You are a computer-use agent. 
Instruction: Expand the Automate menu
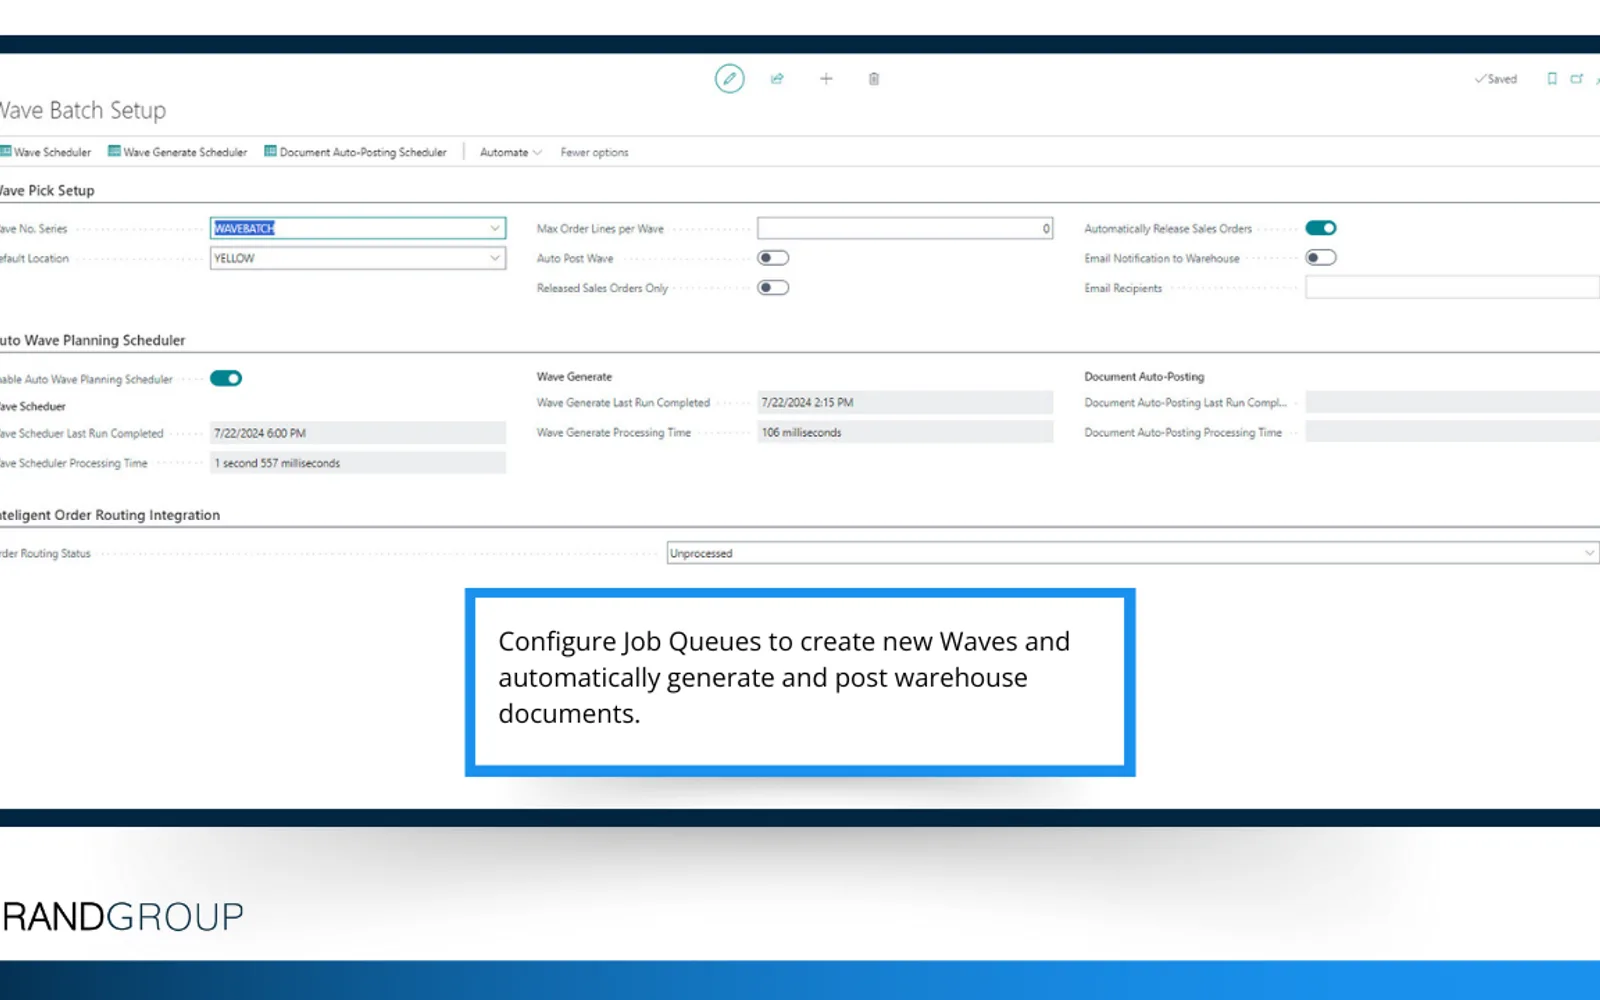tap(510, 152)
